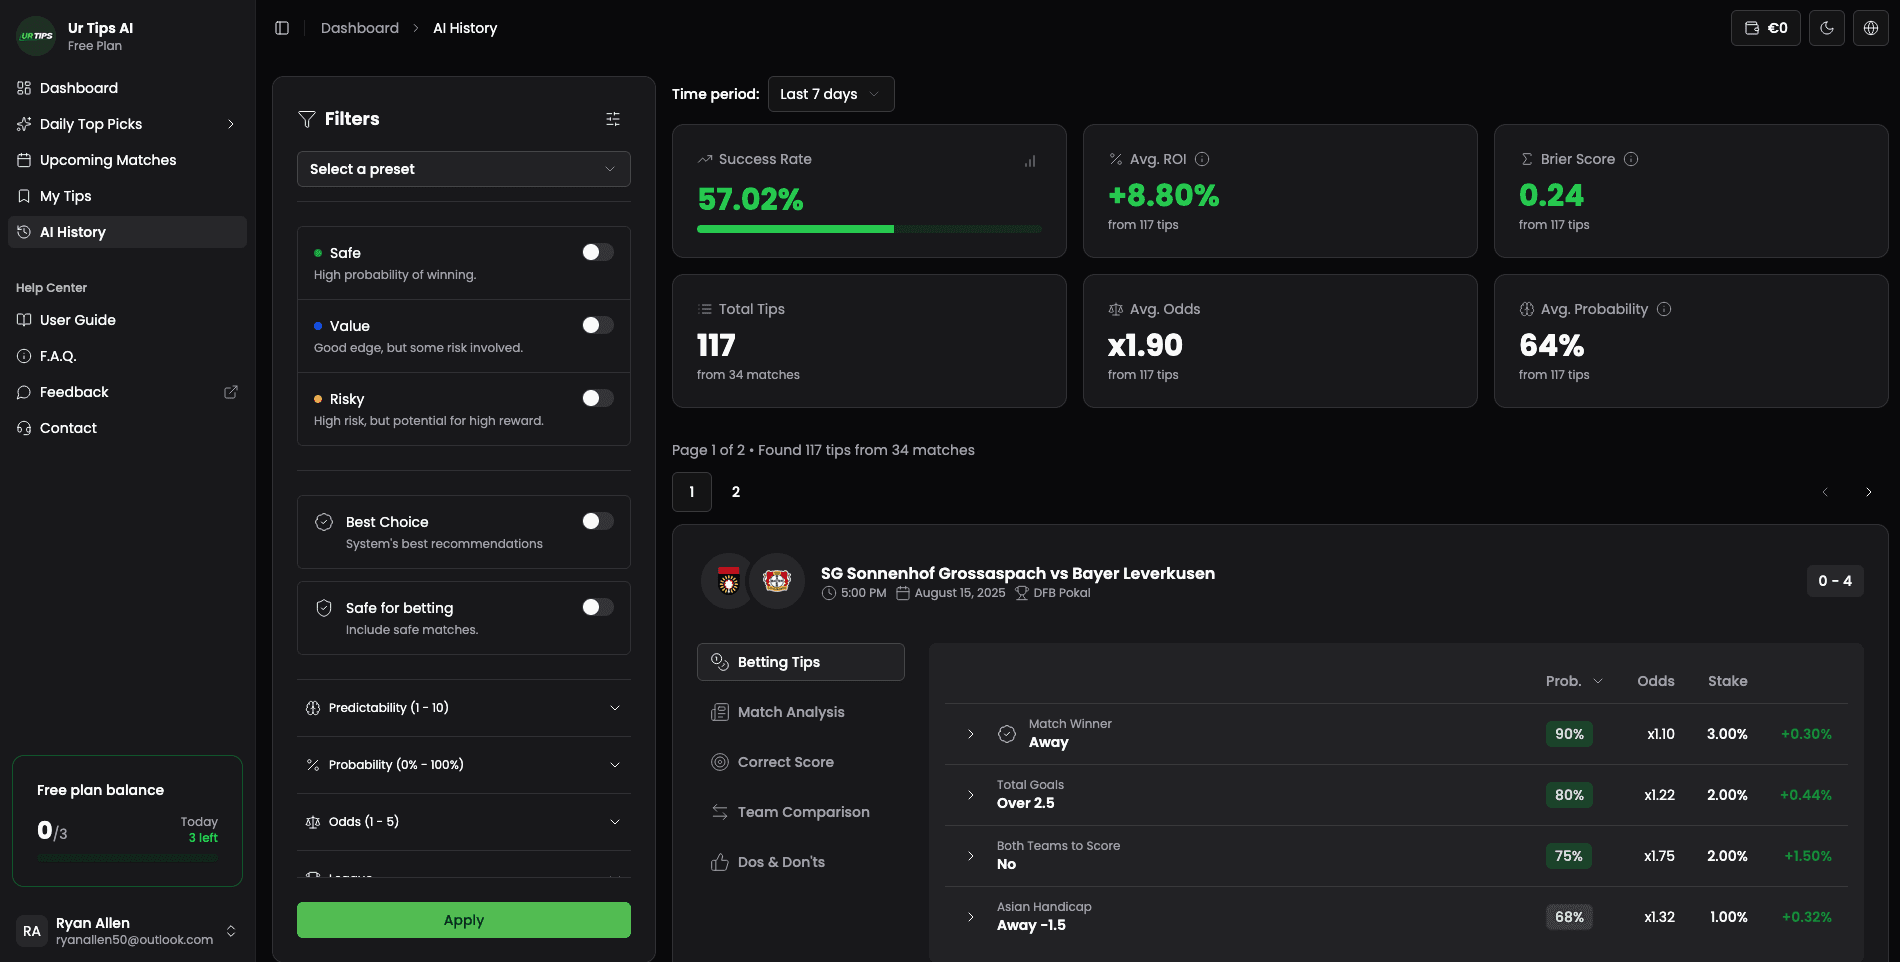
Task: Switch to the Match Analysis tab
Action: point(790,712)
